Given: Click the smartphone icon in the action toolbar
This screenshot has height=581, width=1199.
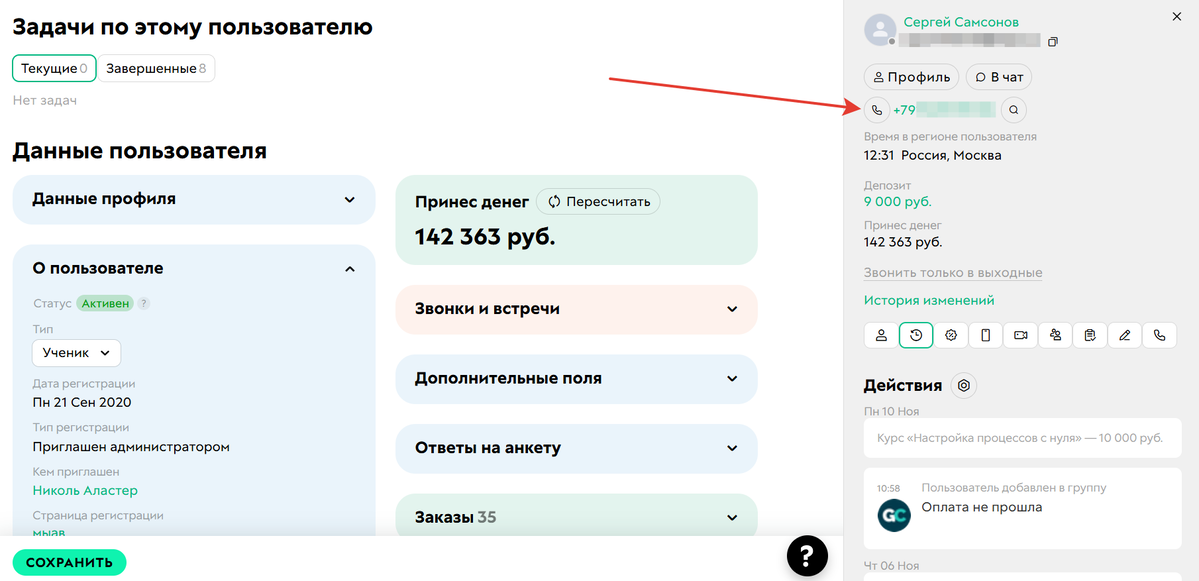Looking at the screenshot, I should [985, 335].
